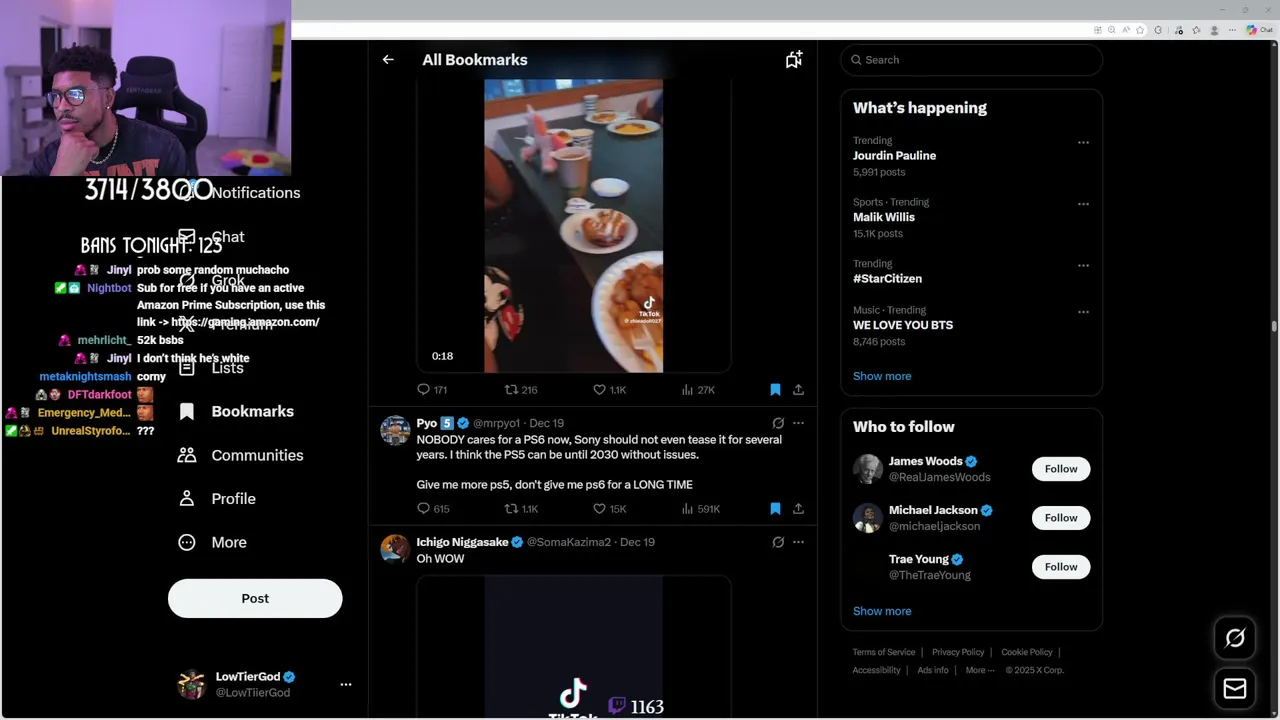Go back using the arrow beside All Bookmarks
Viewport: 1280px width, 720px height.
[x=388, y=60]
